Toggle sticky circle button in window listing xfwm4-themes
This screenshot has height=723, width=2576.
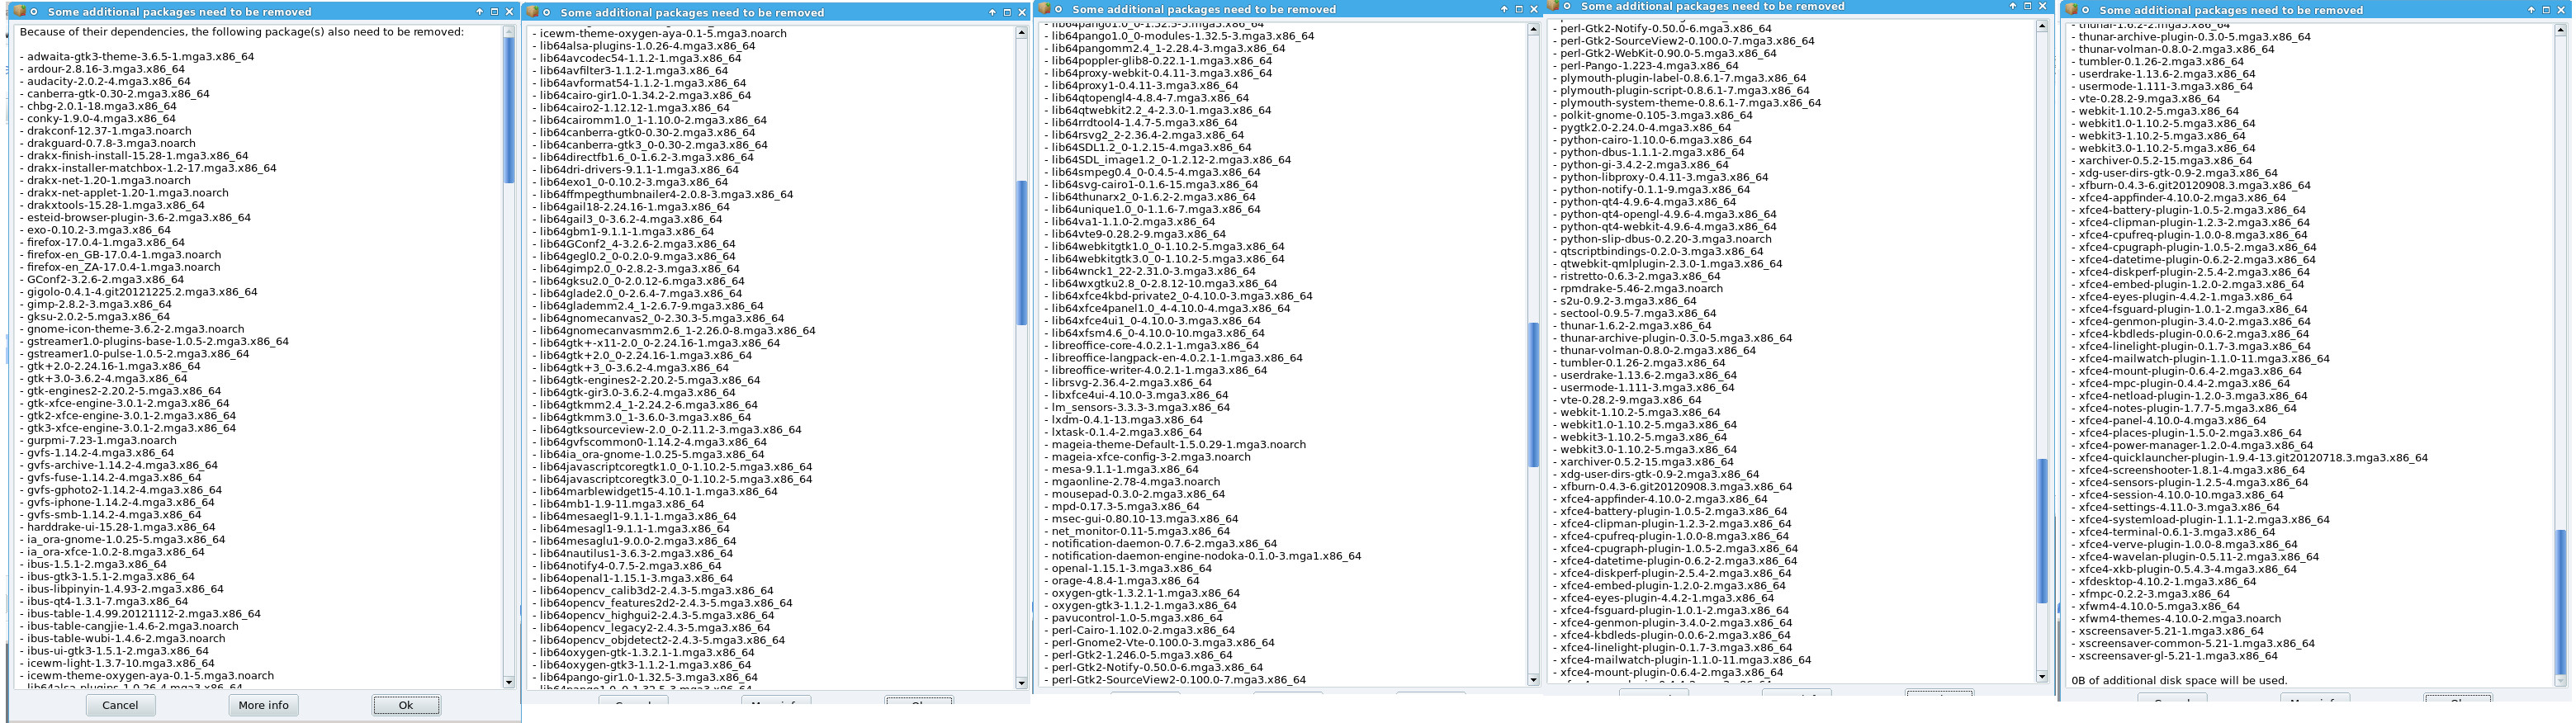coord(2087,10)
